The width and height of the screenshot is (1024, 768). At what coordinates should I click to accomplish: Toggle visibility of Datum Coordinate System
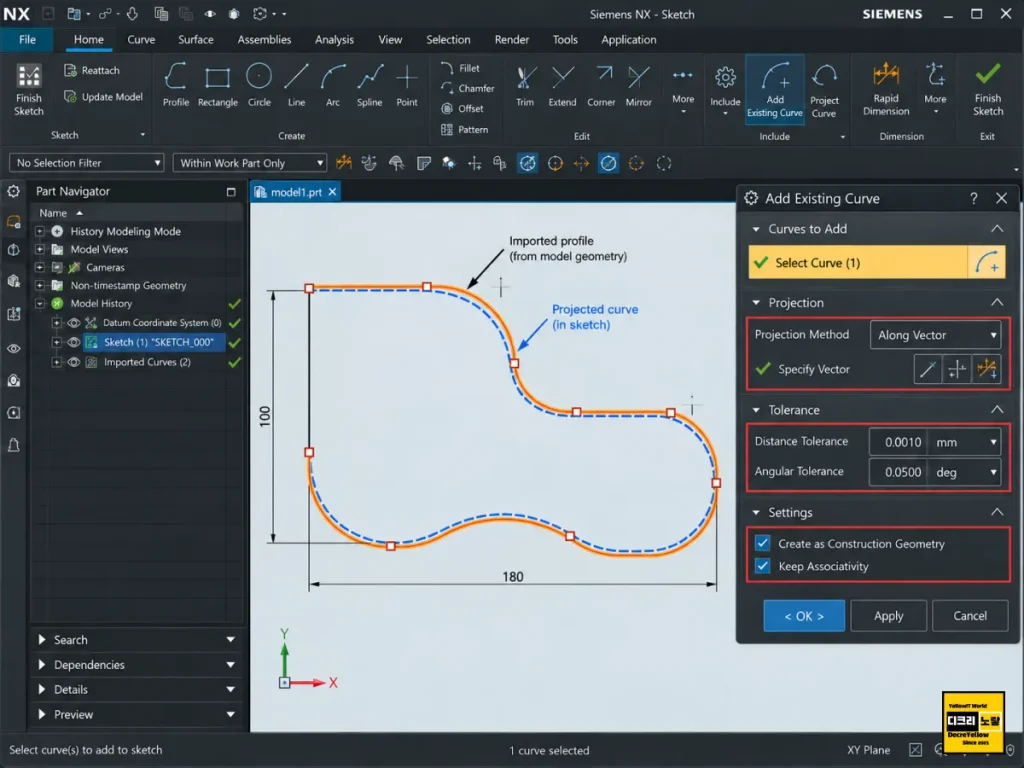tap(74, 323)
